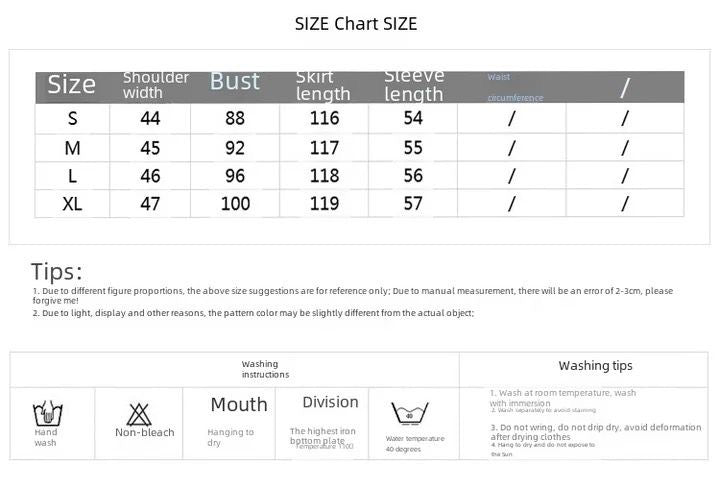Screen dimensions: 720x489
Task: Click the "Skirt length" column header
Action: point(323,86)
